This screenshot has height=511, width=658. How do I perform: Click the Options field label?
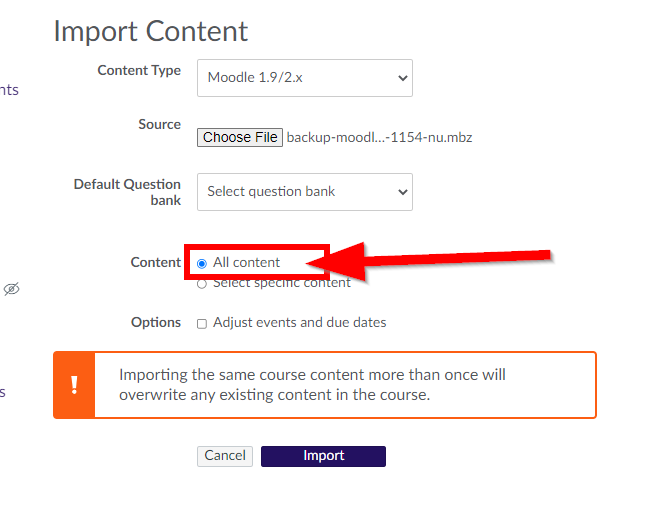156,323
